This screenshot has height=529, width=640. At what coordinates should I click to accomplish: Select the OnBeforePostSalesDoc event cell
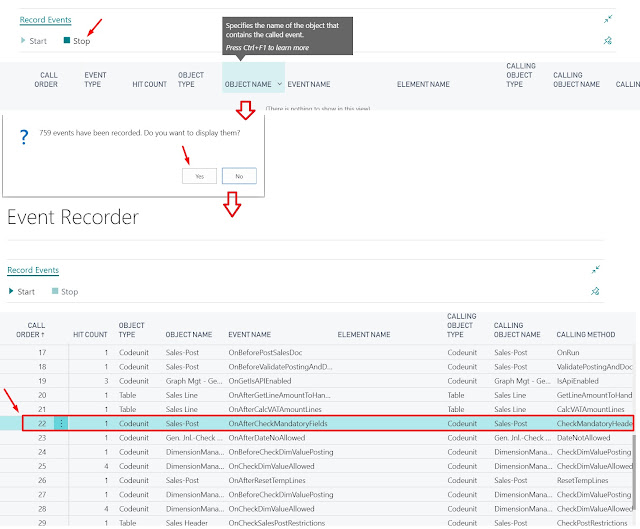(x=265, y=352)
